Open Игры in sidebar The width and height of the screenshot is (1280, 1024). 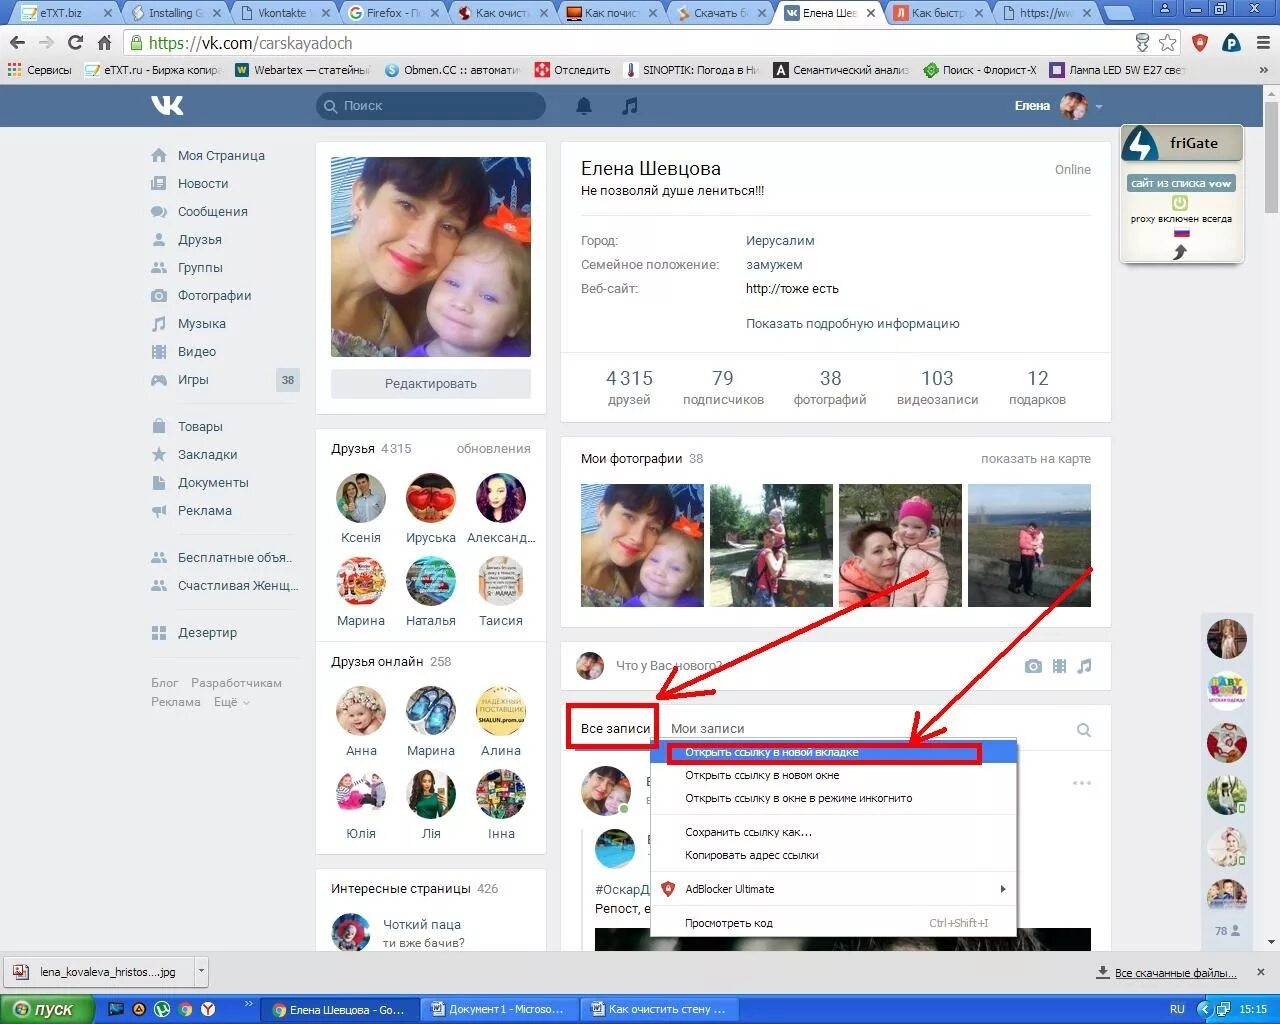(x=193, y=380)
